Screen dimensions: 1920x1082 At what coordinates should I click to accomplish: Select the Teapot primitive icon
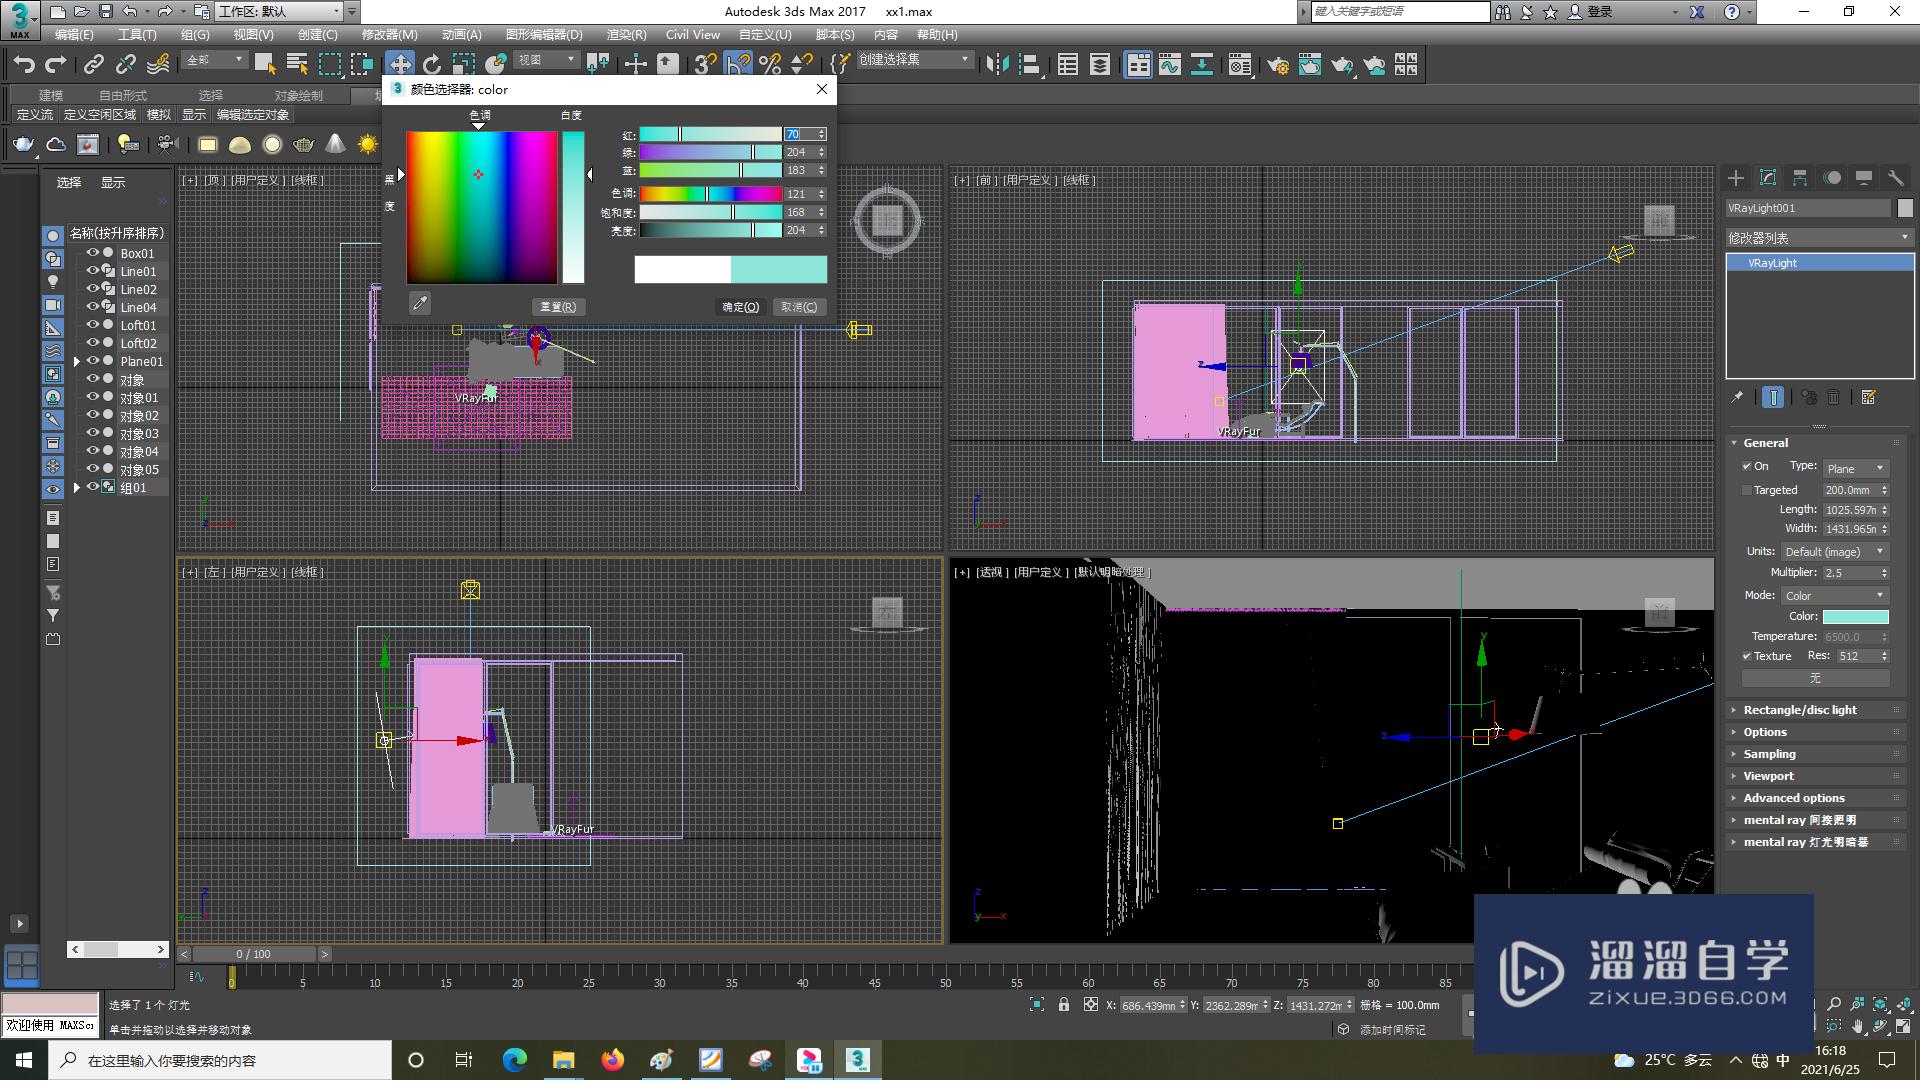pyautogui.click(x=23, y=145)
